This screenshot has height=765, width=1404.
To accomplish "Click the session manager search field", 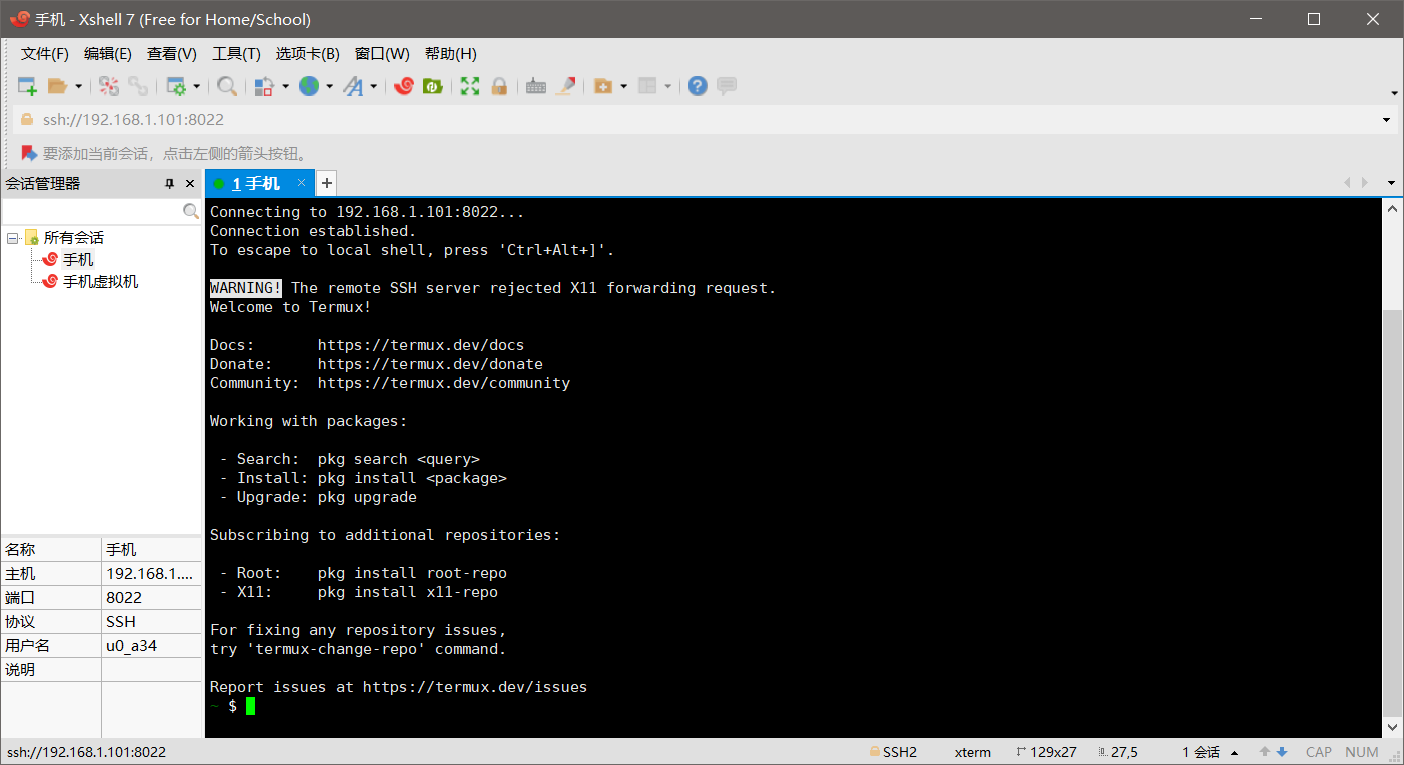I will (92, 211).
